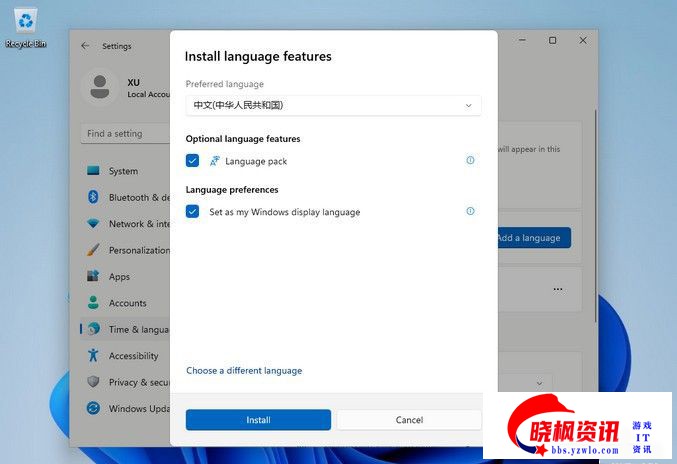Click the Settings back arrow
Viewport: 677px width, 464px height.
coord(85,46)
